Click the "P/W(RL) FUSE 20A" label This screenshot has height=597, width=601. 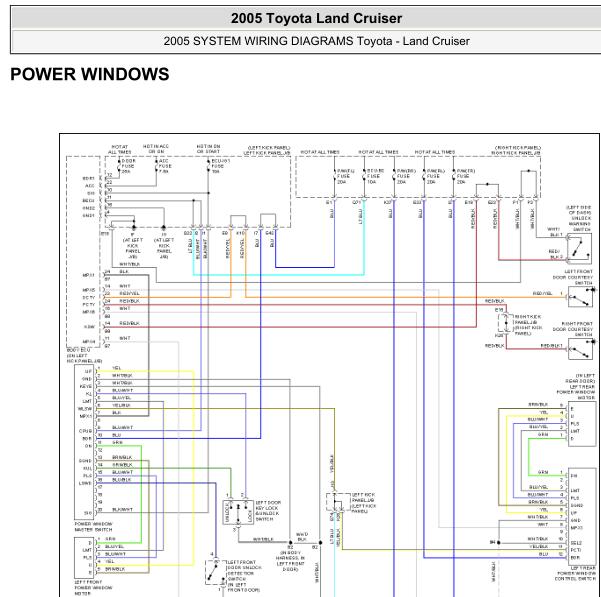coord(436,176)
